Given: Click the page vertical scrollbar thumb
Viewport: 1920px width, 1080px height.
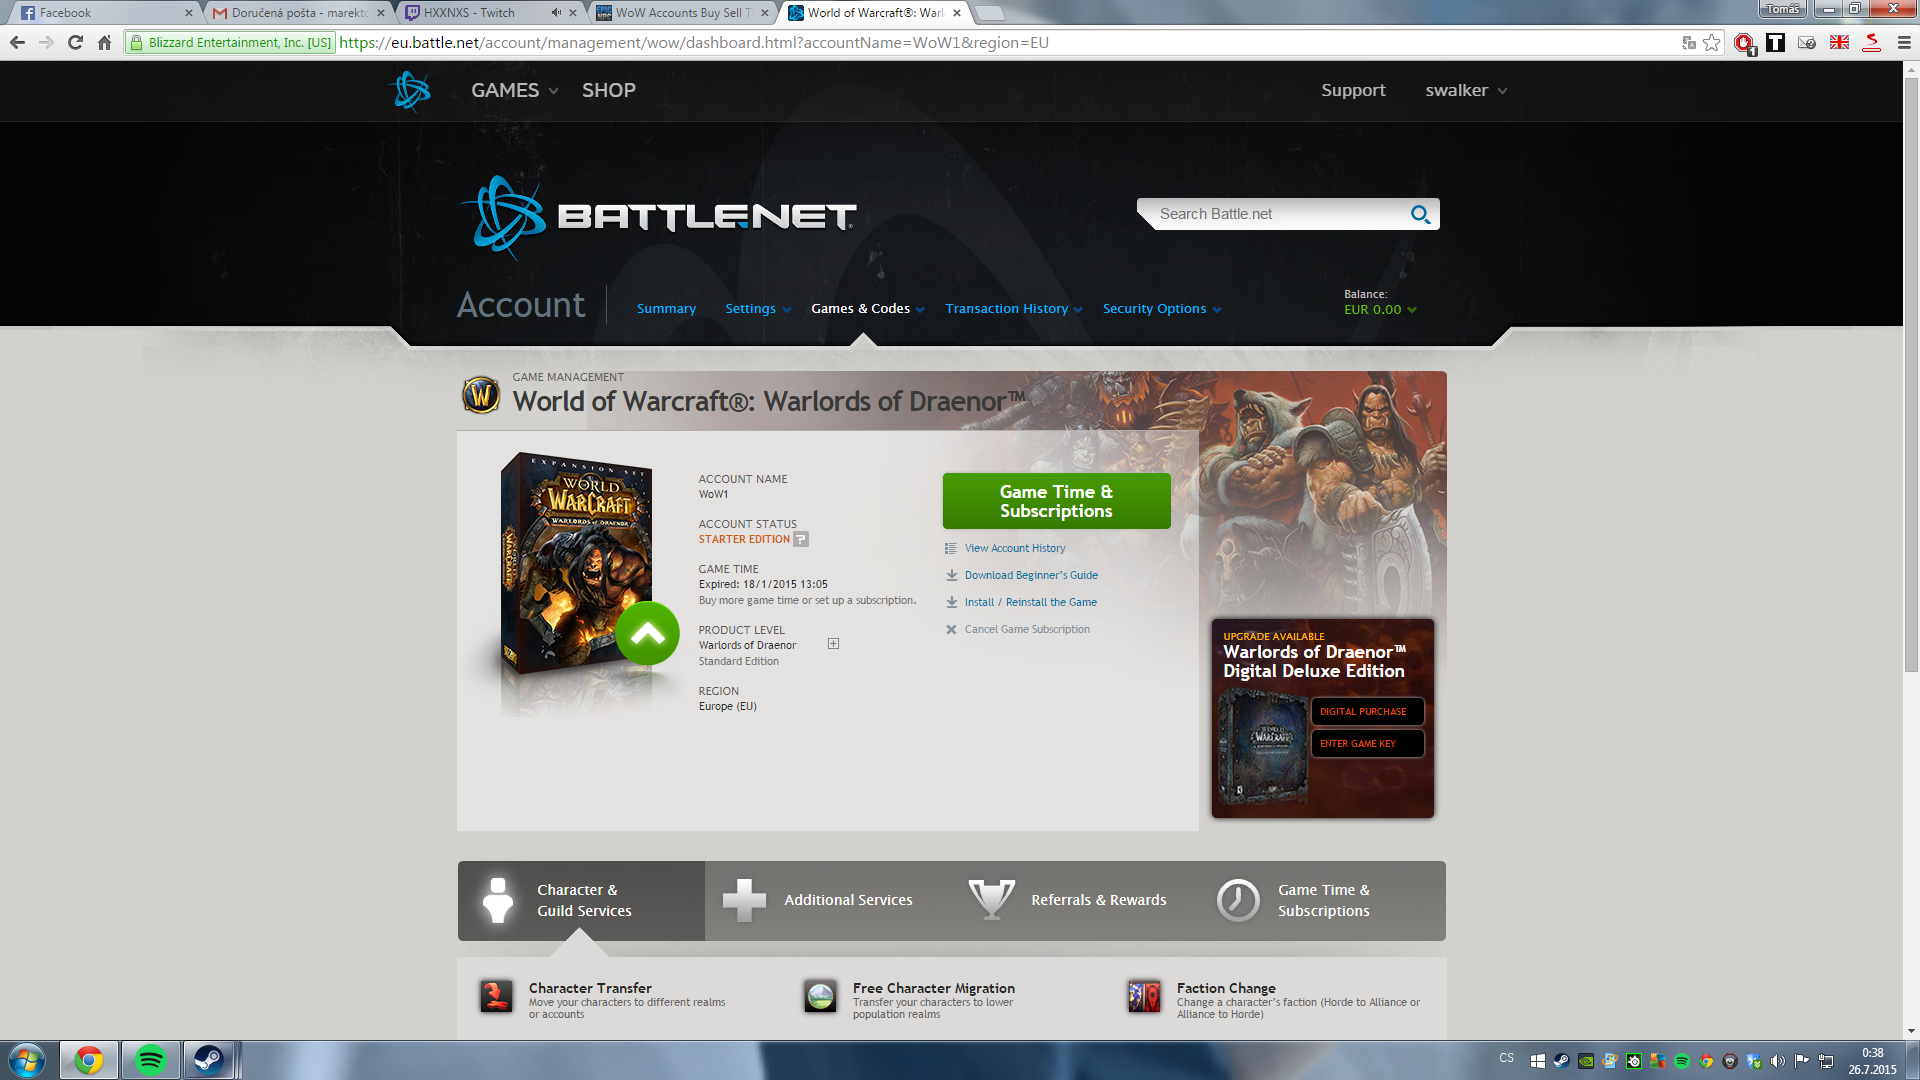Looking at the screenshot, I should [1911, 375].
